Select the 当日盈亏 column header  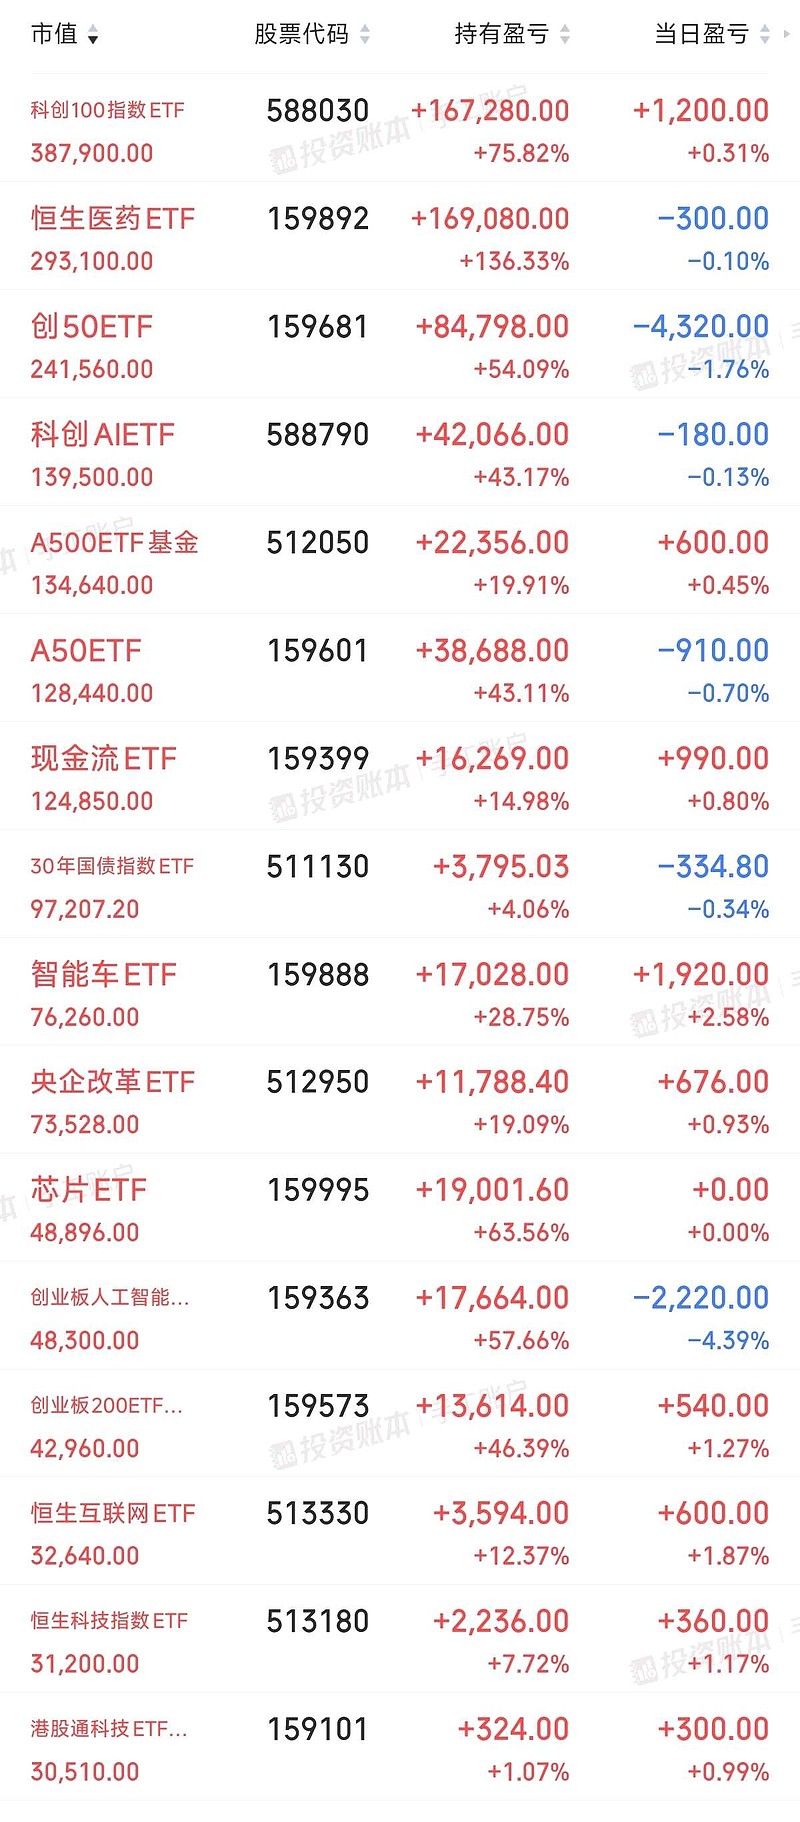pos(701,34)
